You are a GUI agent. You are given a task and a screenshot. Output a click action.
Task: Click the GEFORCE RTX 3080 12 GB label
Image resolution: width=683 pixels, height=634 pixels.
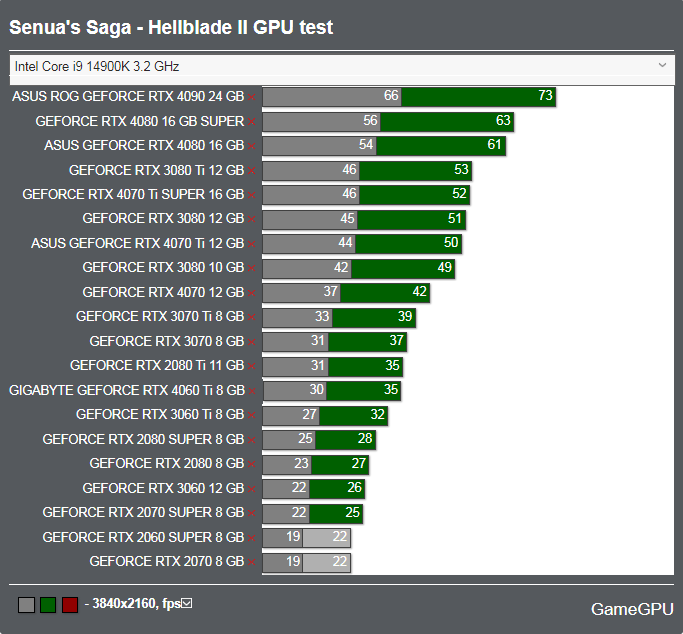(163, 218)
